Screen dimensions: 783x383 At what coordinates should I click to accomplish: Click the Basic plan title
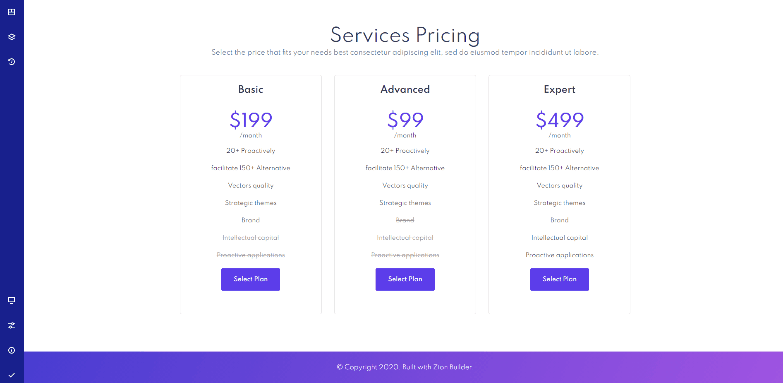(x=251, y=90)
